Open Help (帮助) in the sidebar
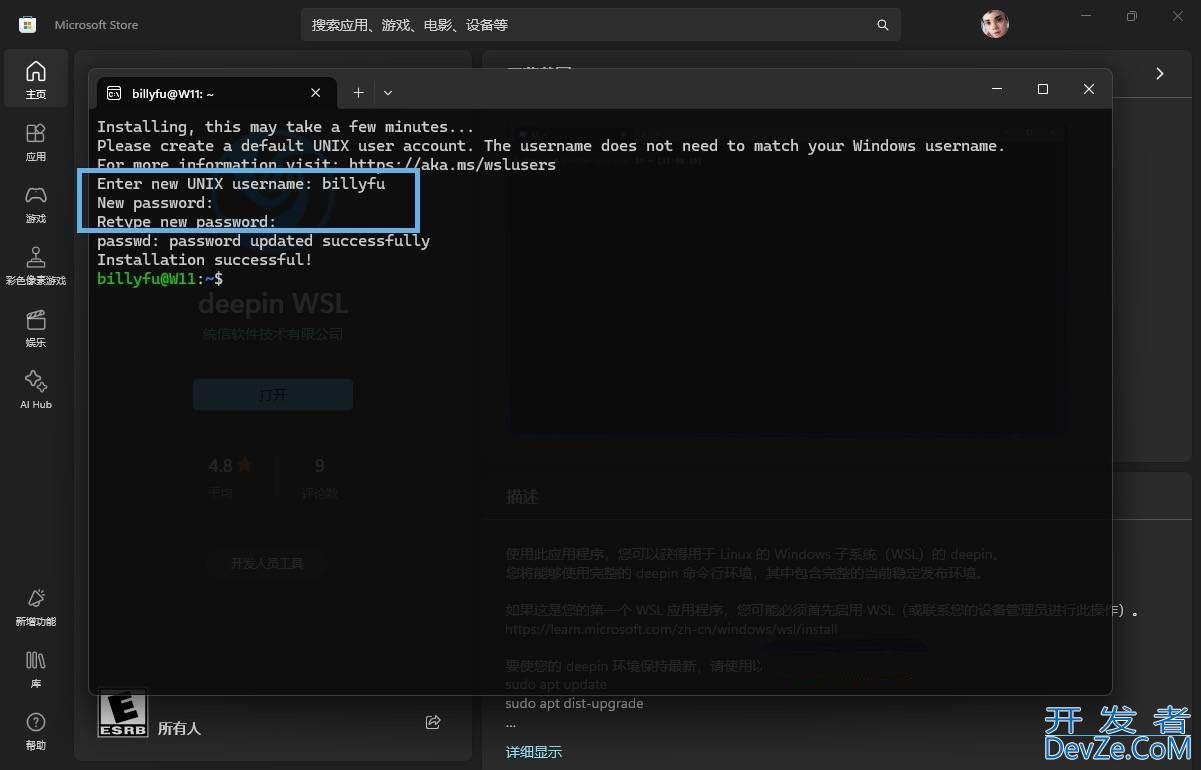 click(x=36, y=730)
